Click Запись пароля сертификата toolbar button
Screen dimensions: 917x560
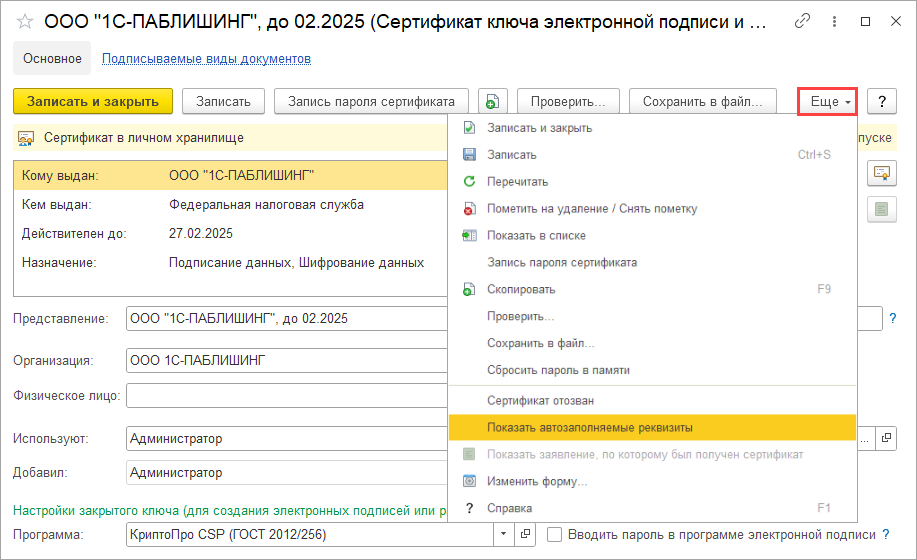click(371, 101)
